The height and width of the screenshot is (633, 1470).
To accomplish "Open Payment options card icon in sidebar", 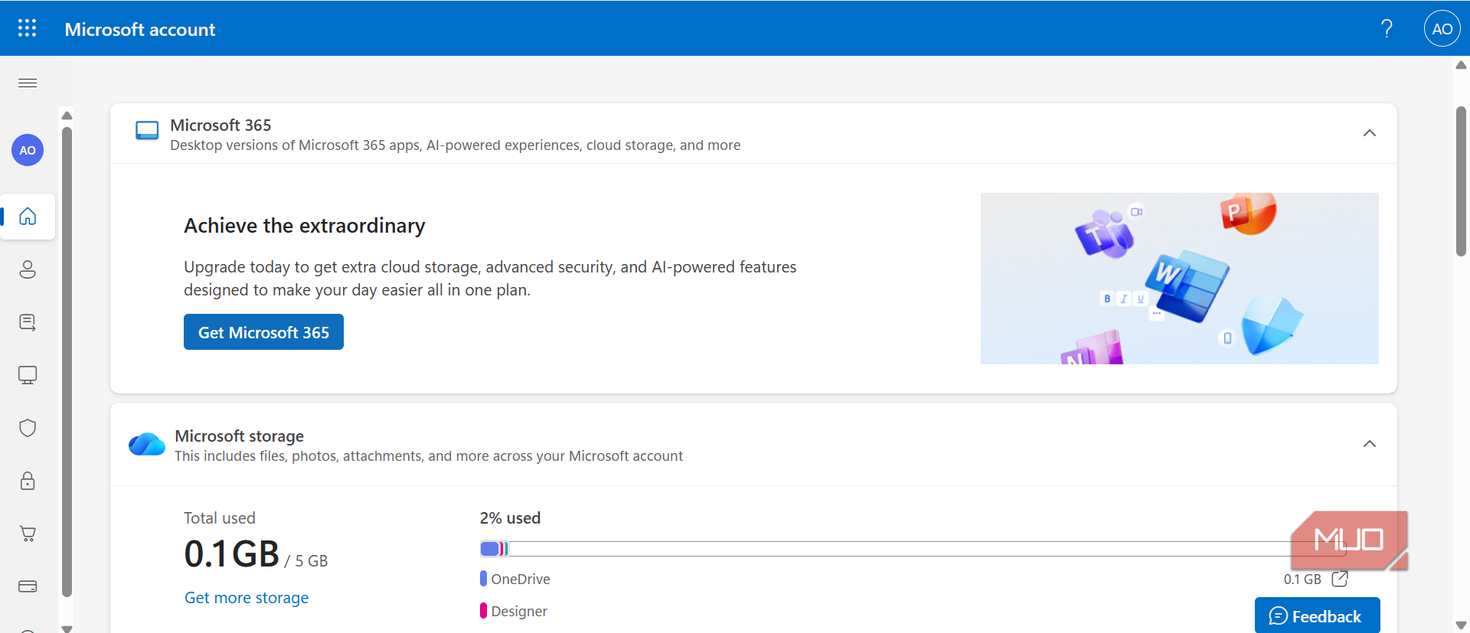I will pos(28,586).
